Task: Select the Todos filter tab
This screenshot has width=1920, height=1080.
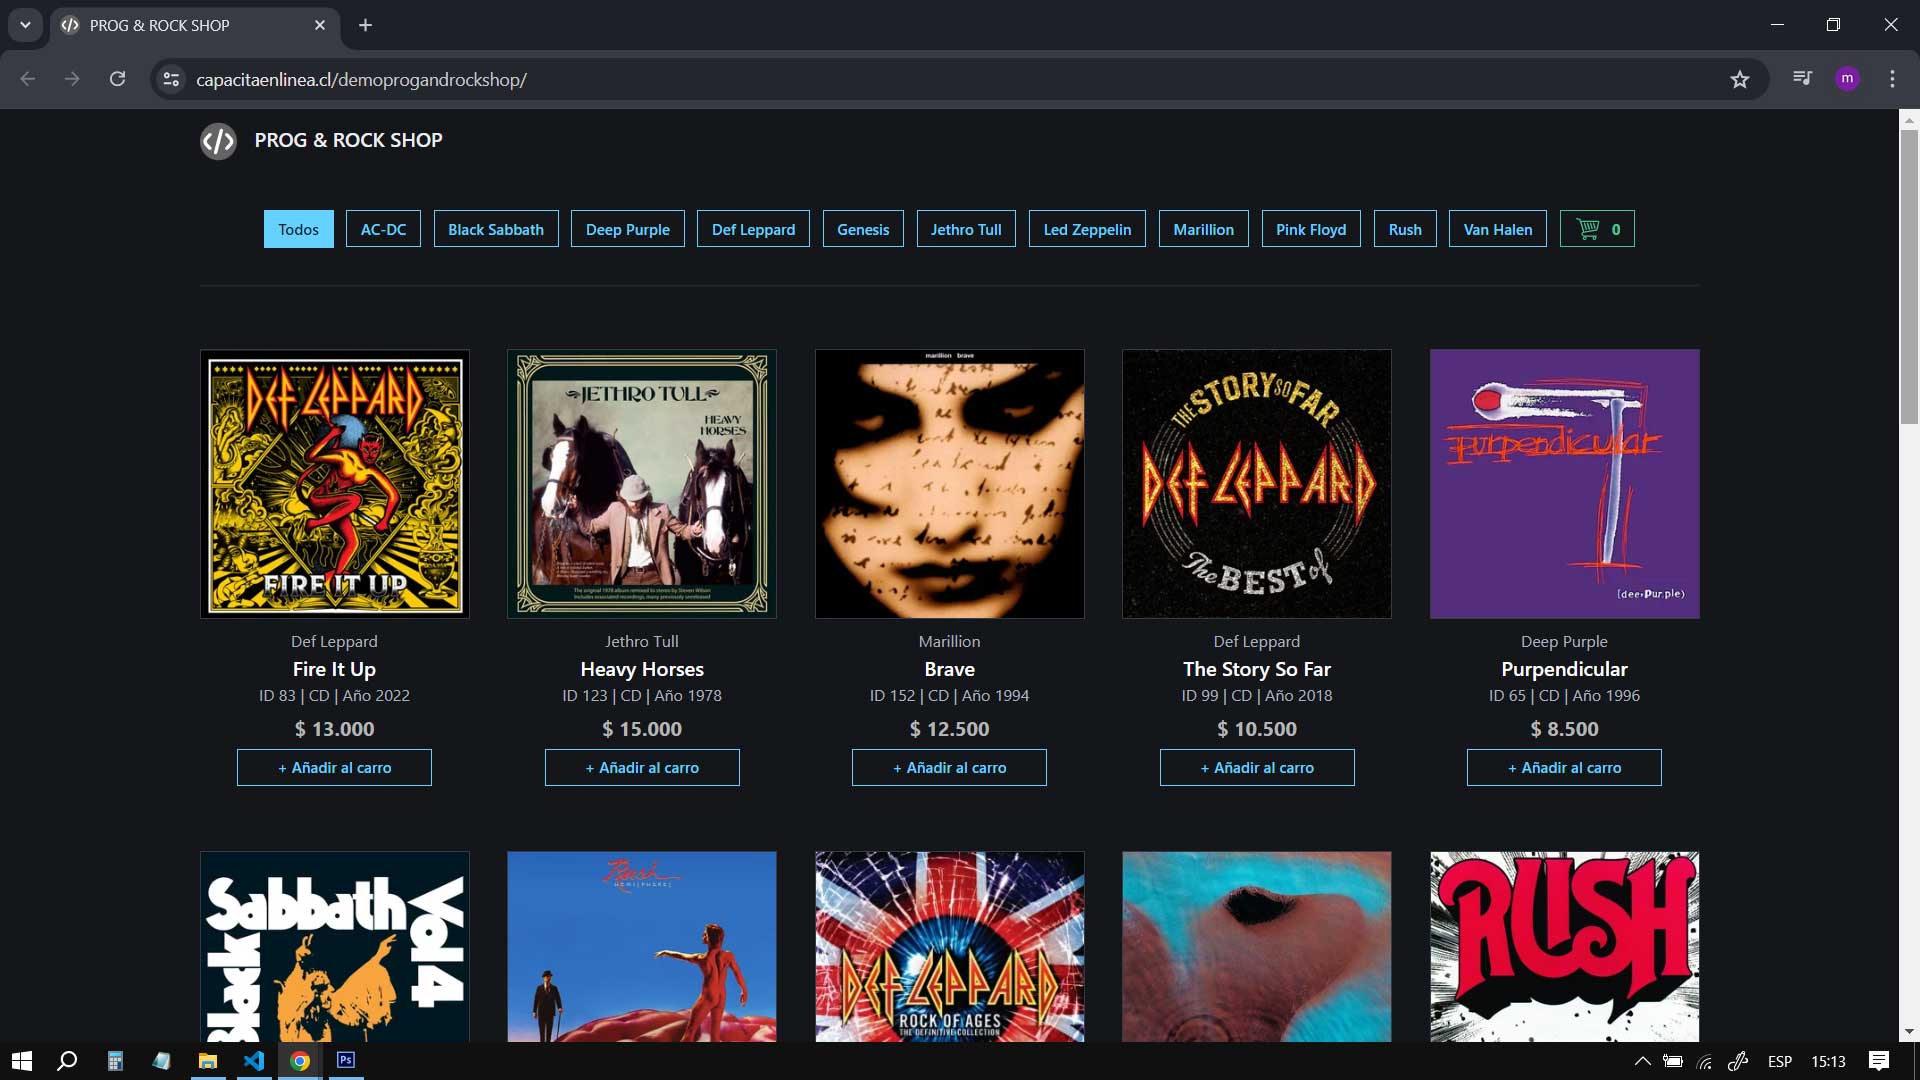Action: [299, 229]
